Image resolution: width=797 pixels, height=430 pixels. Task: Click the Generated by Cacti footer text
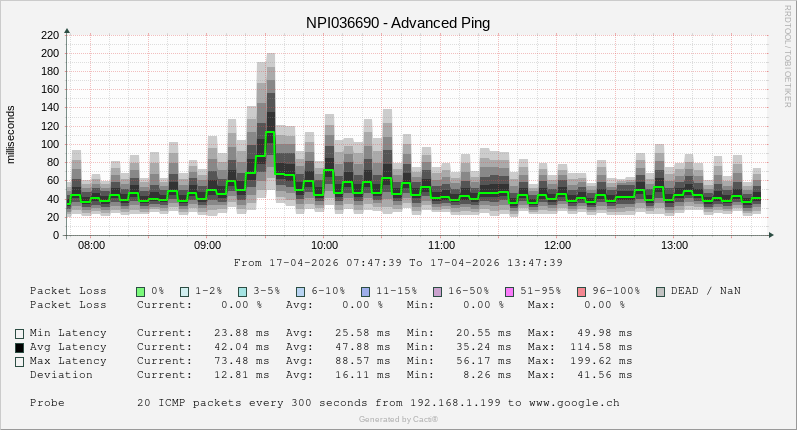tap(398, 419)
